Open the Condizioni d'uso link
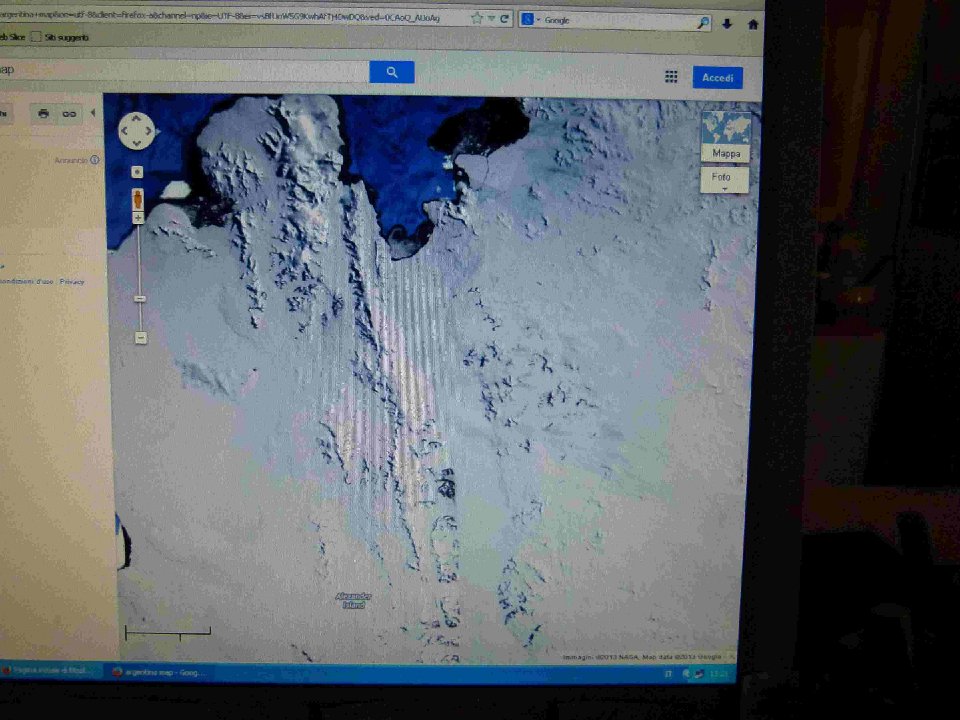This screenshot has height=720, width=960. (26, 282)
